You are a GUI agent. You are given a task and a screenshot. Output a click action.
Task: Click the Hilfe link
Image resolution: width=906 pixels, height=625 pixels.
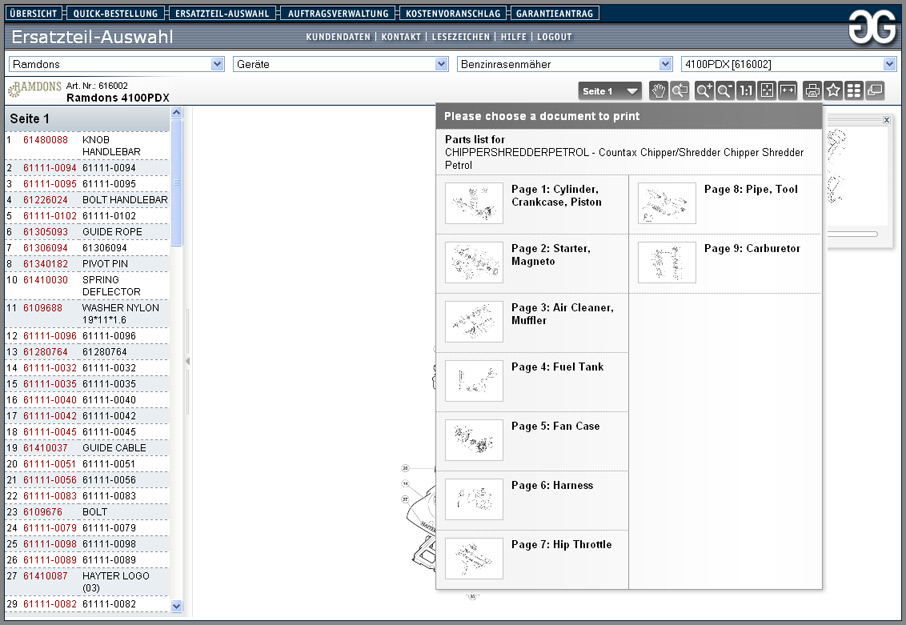pyautogui.click(x=514, y=37)
